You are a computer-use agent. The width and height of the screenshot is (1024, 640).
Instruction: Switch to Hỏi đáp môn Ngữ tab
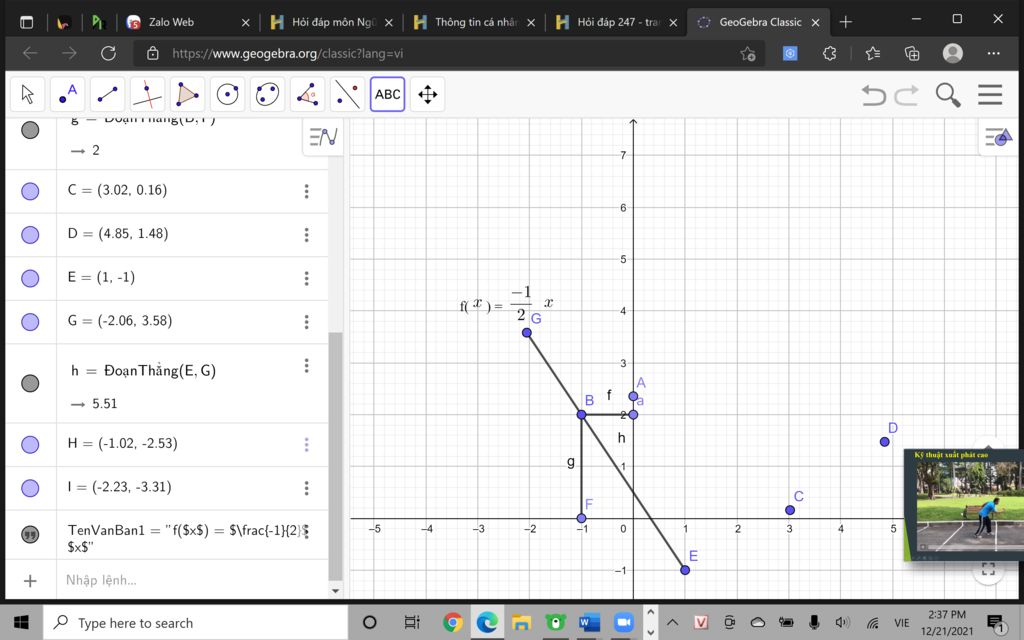point(332,22)
